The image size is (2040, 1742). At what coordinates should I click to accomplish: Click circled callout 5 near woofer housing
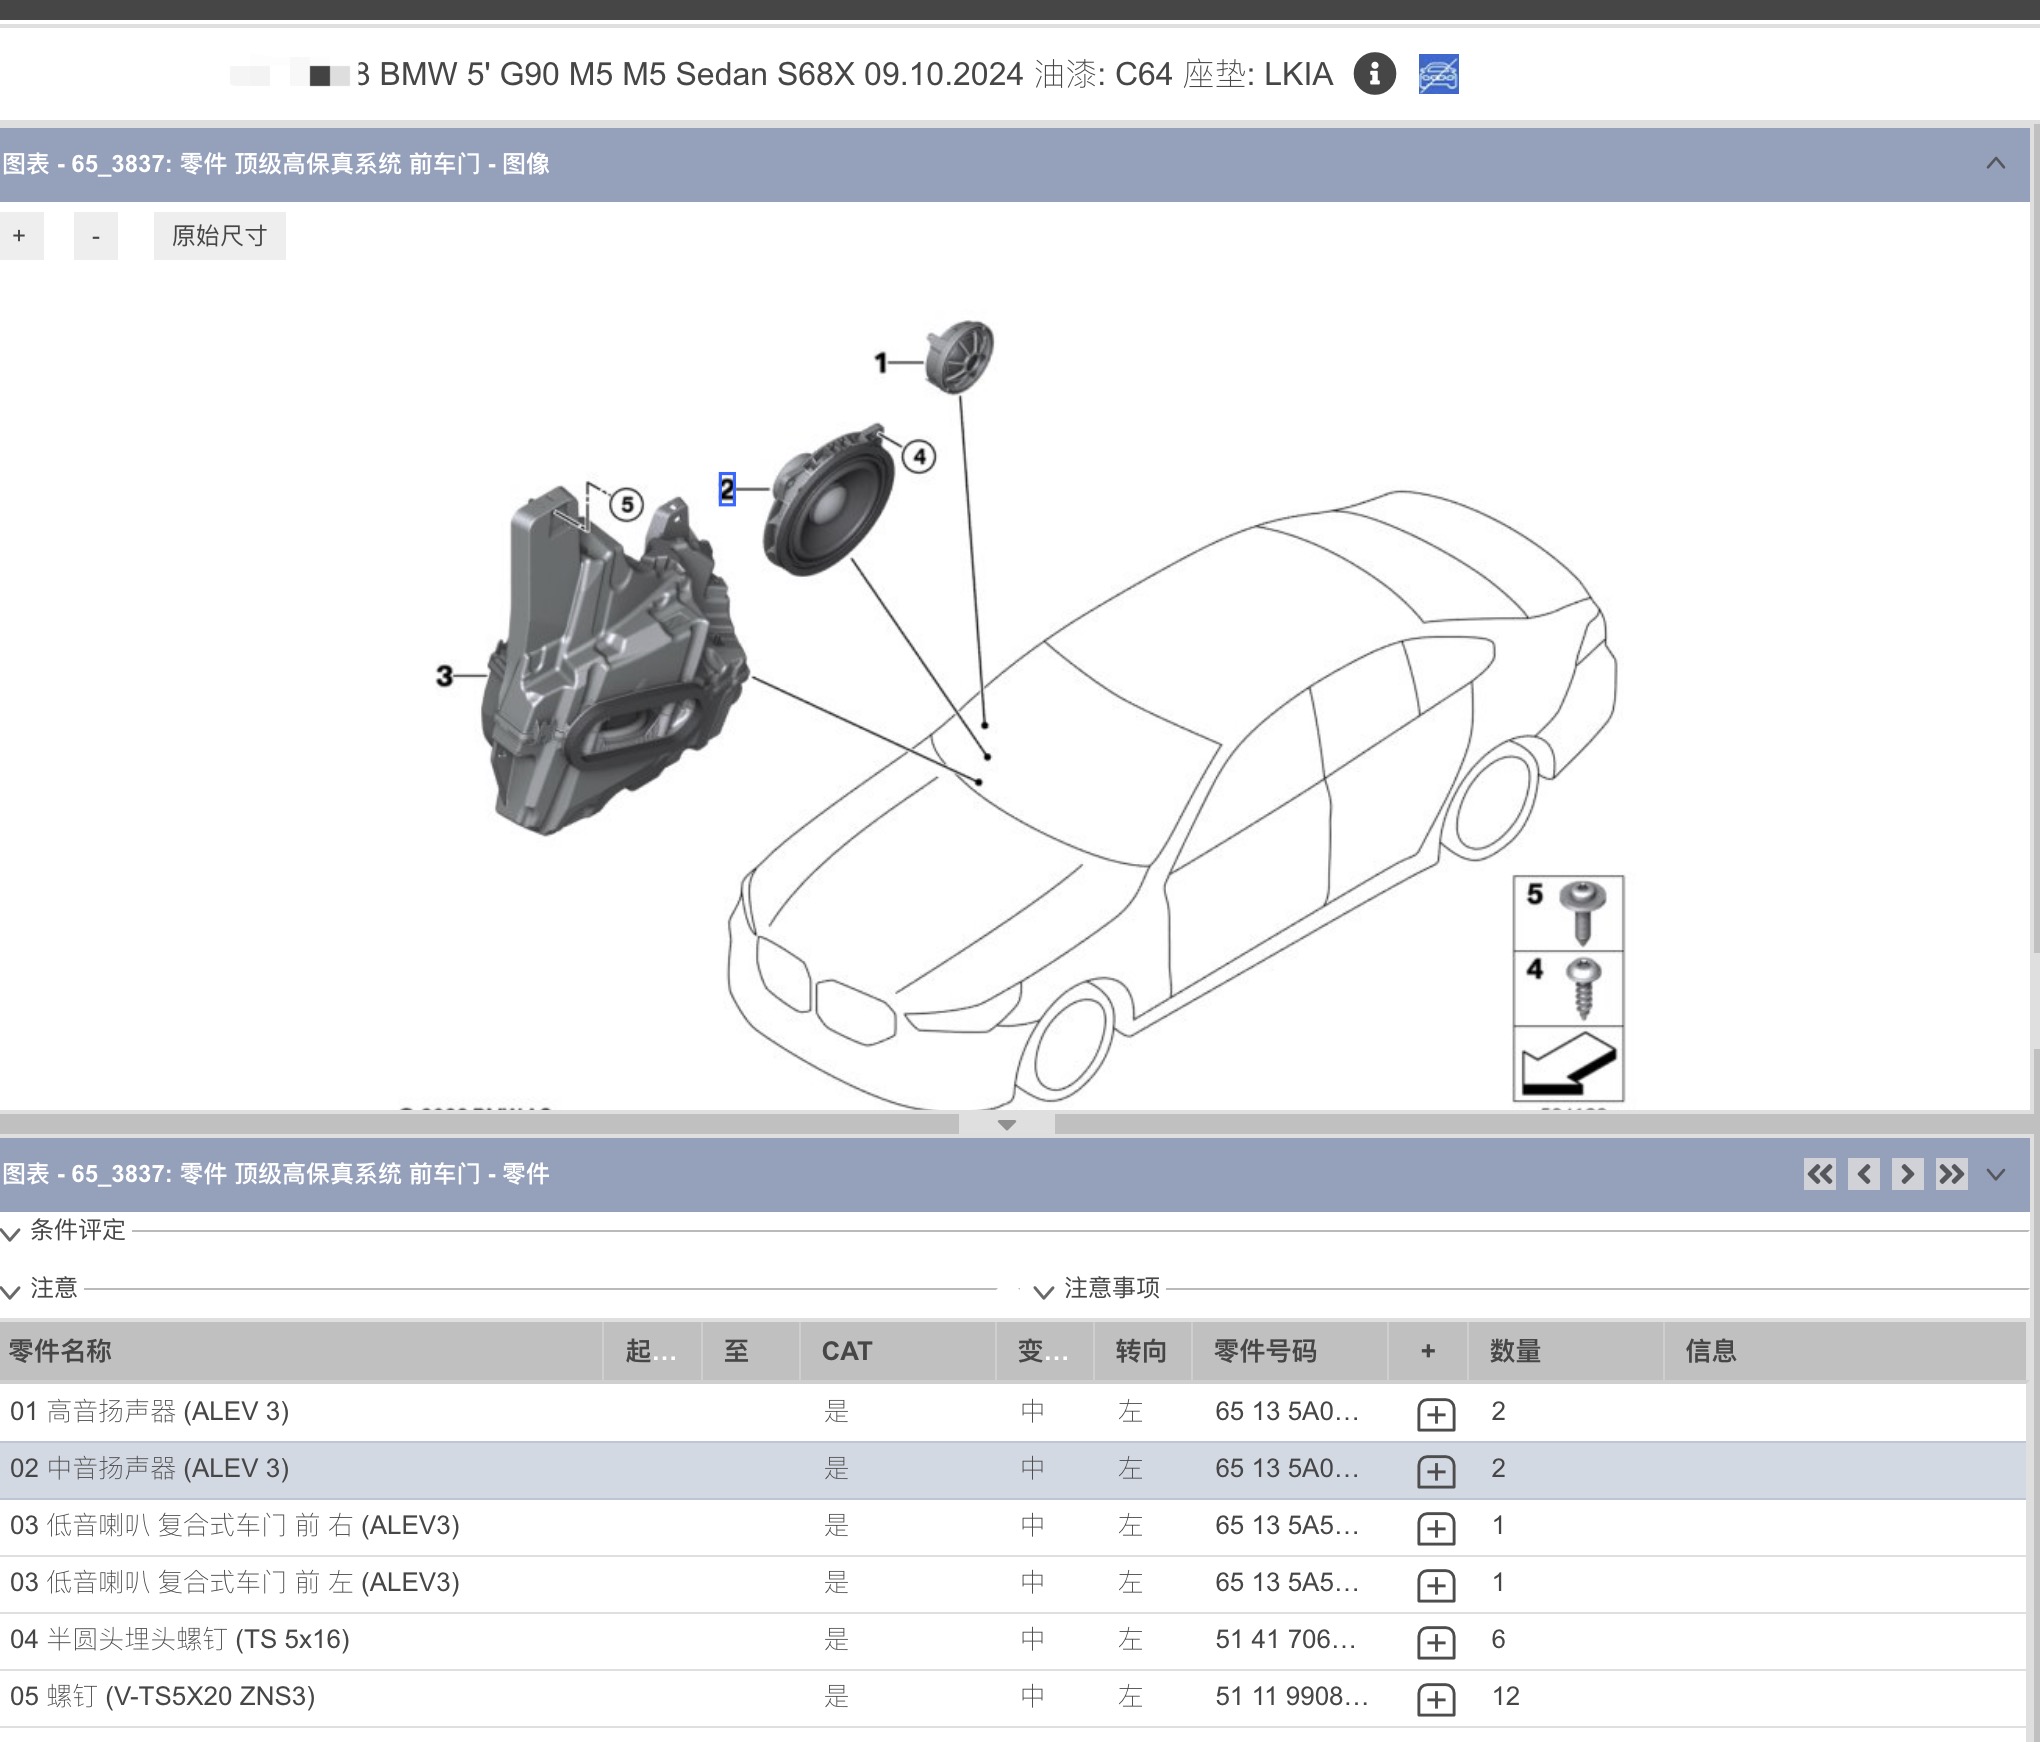coord(627,504)
